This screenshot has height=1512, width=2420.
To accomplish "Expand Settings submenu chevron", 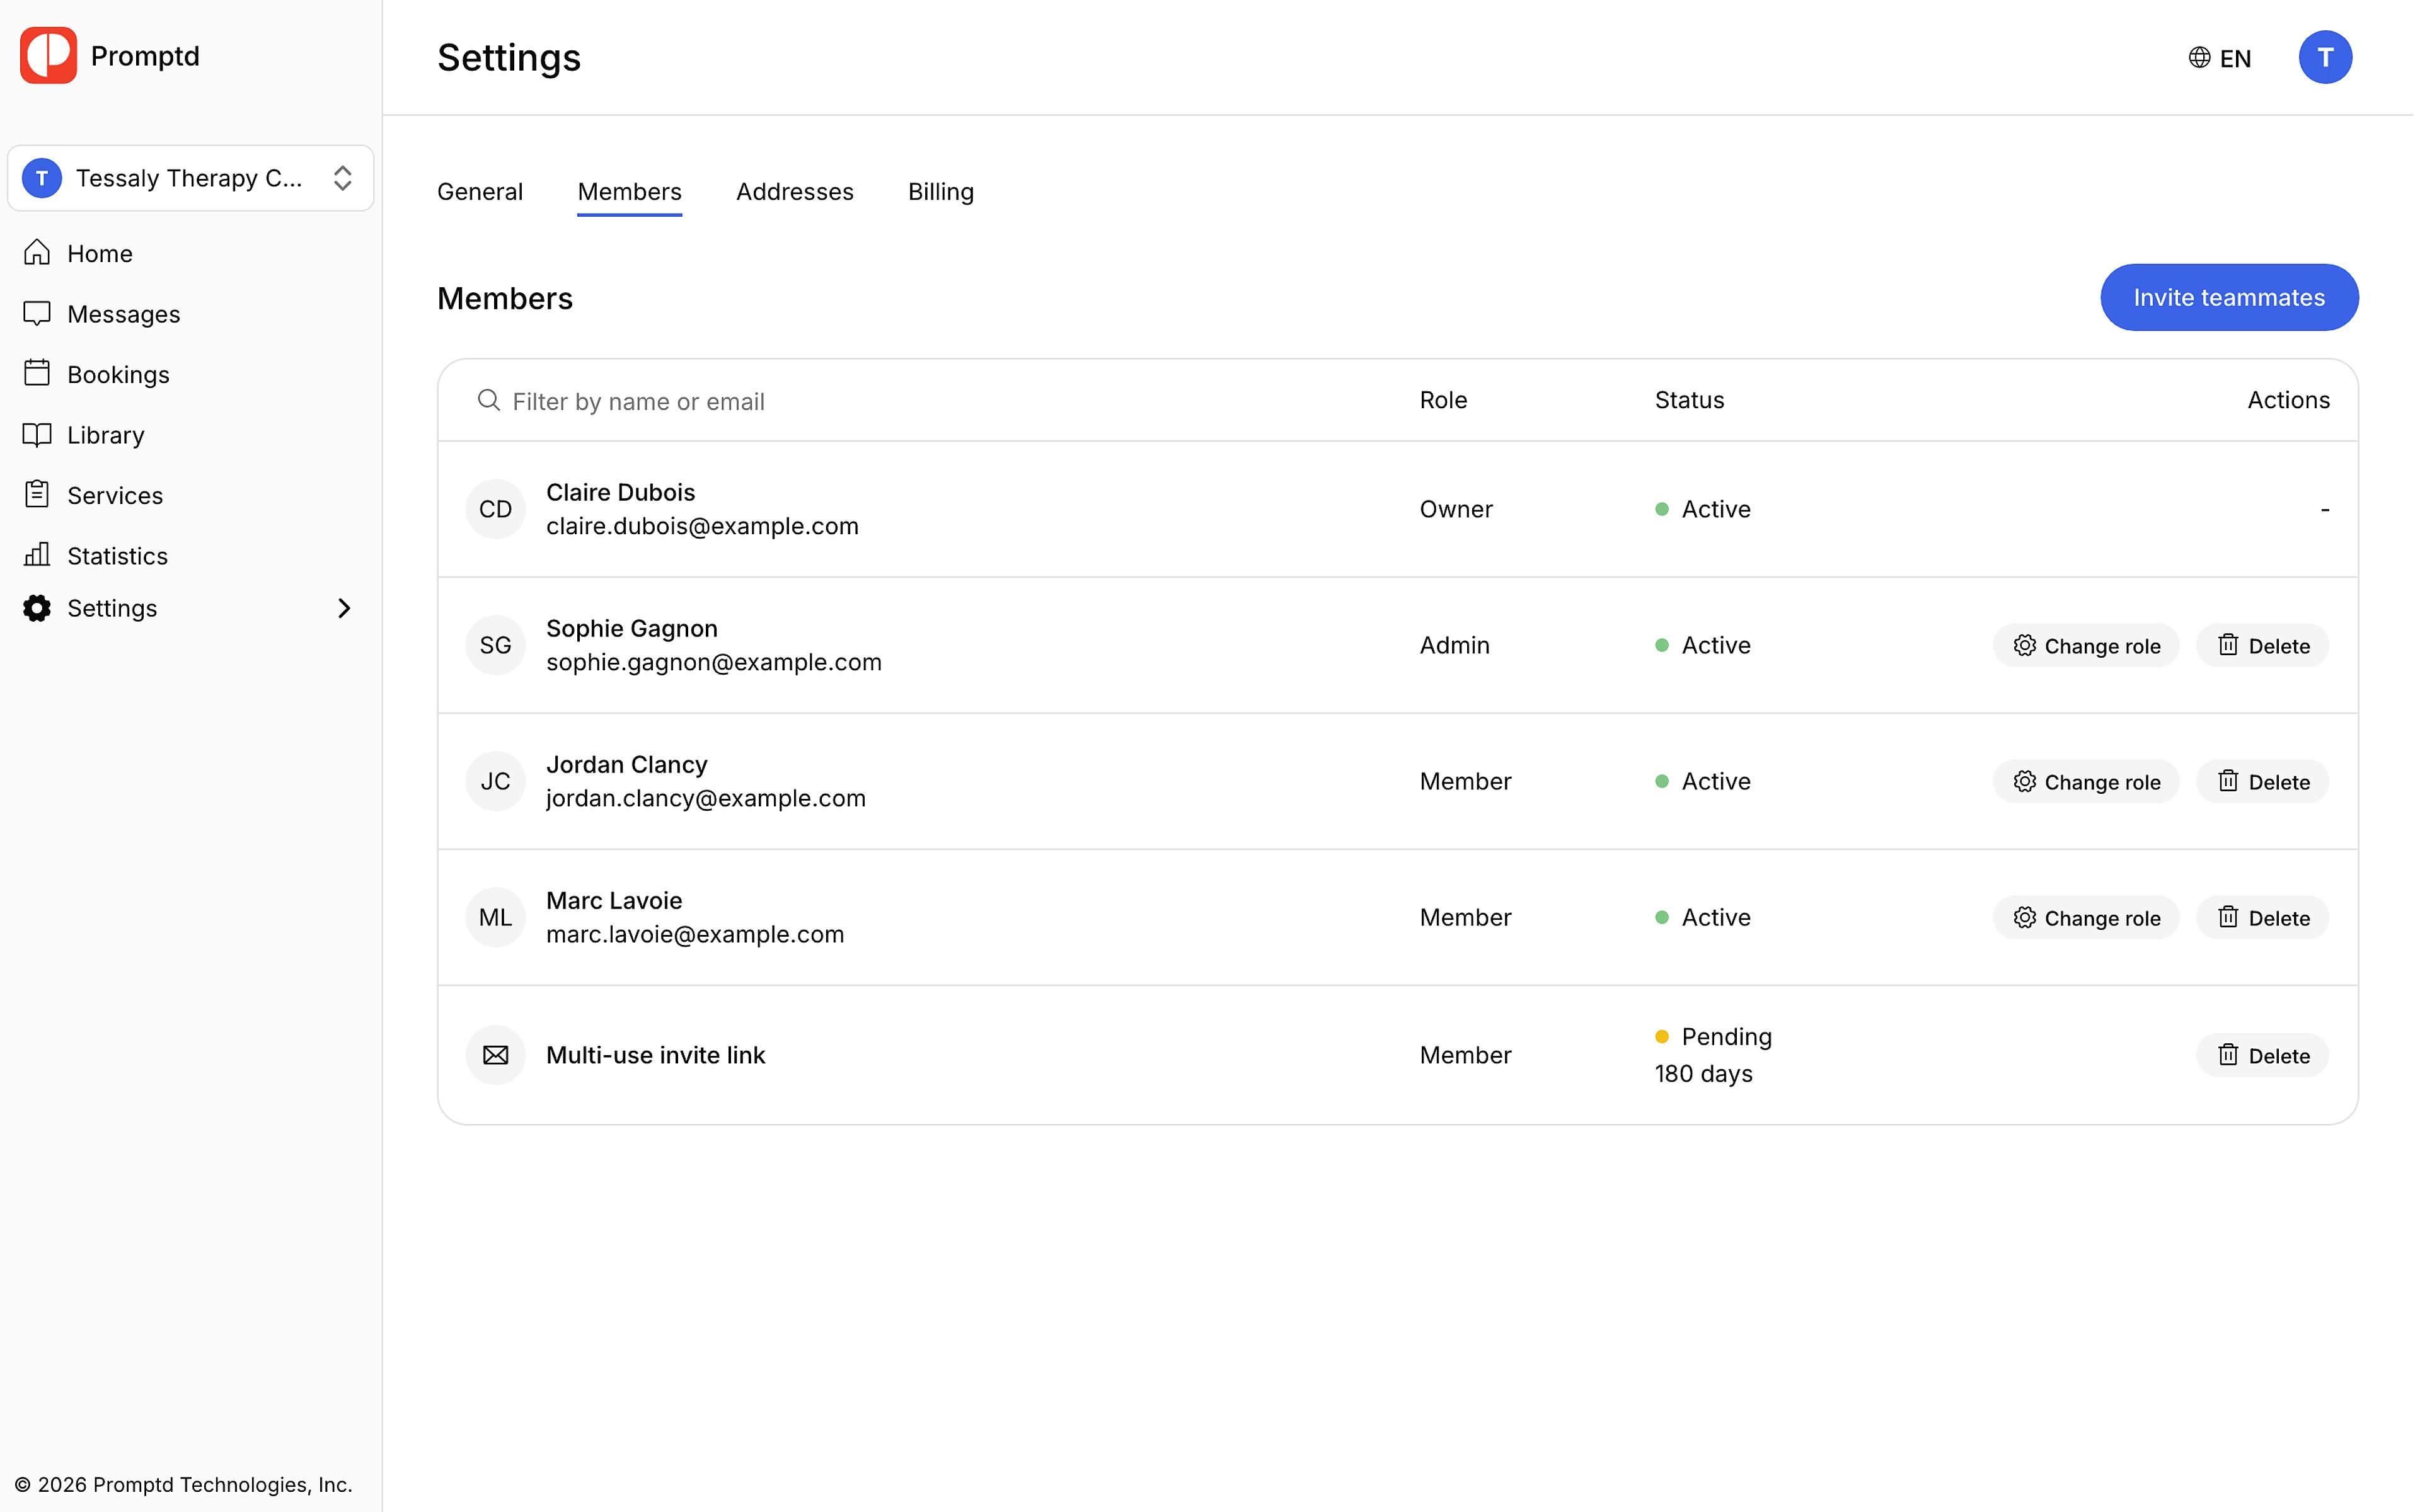I will [344, 608].
